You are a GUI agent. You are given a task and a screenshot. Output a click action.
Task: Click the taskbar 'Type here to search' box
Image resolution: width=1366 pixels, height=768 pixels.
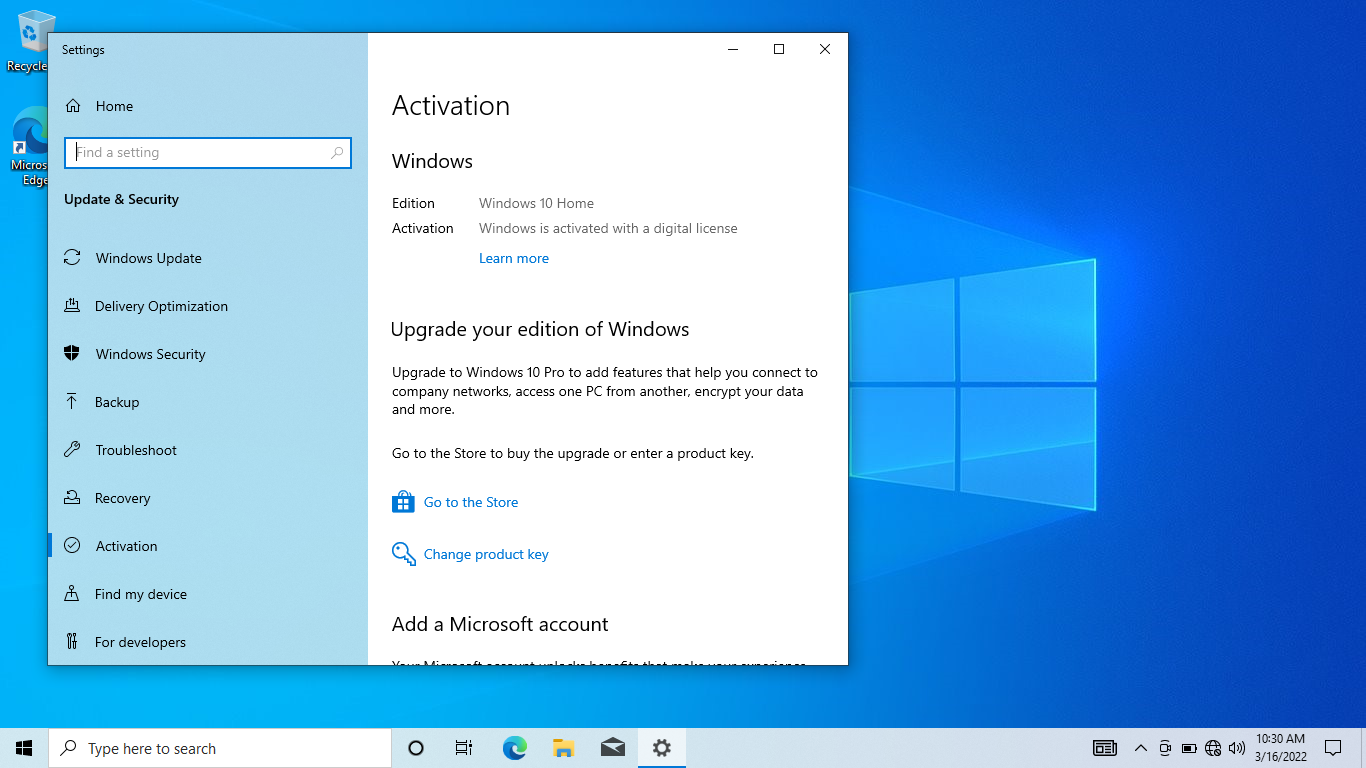click(220, 748)
